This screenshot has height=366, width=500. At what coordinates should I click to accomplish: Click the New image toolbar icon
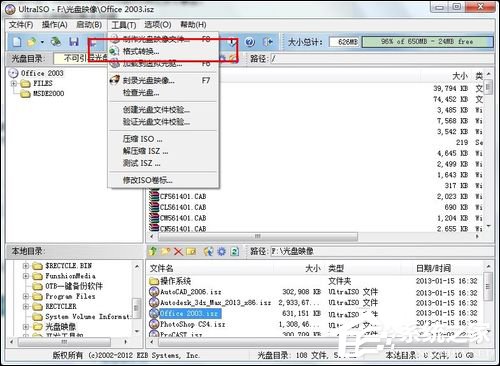[17, 42]
